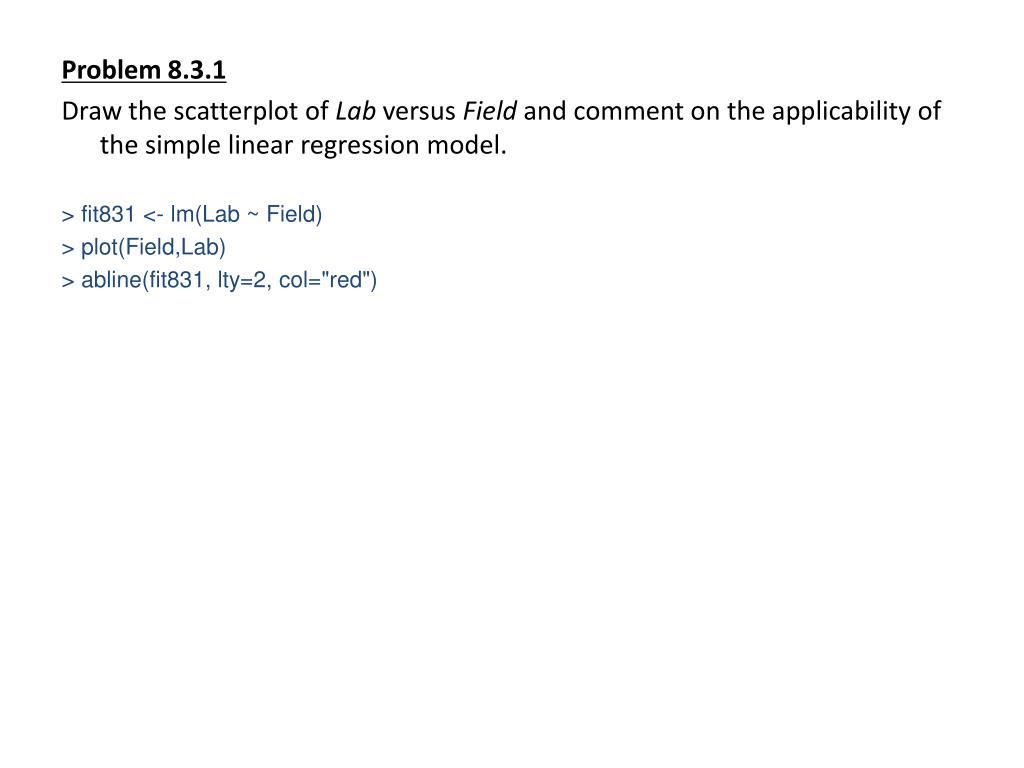Click fit831 inside the abline call
The image size is (1024, 768).
(176, 280)
